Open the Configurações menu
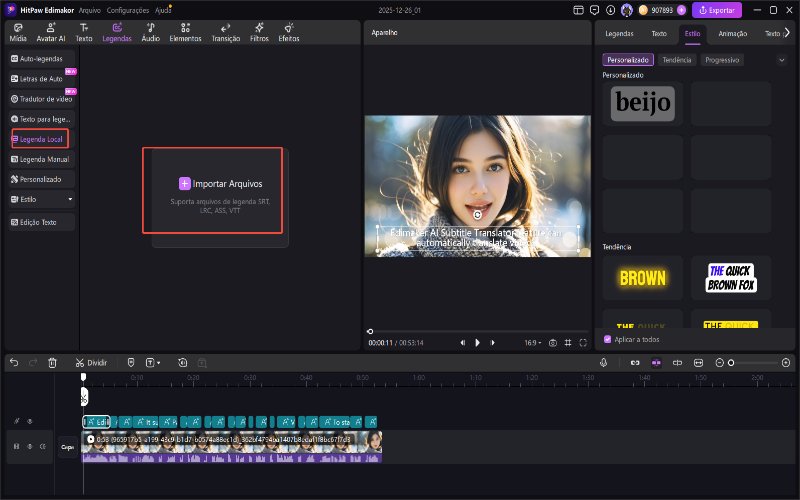The height and width of the screenshot is (500, 800). coord(127,9)
